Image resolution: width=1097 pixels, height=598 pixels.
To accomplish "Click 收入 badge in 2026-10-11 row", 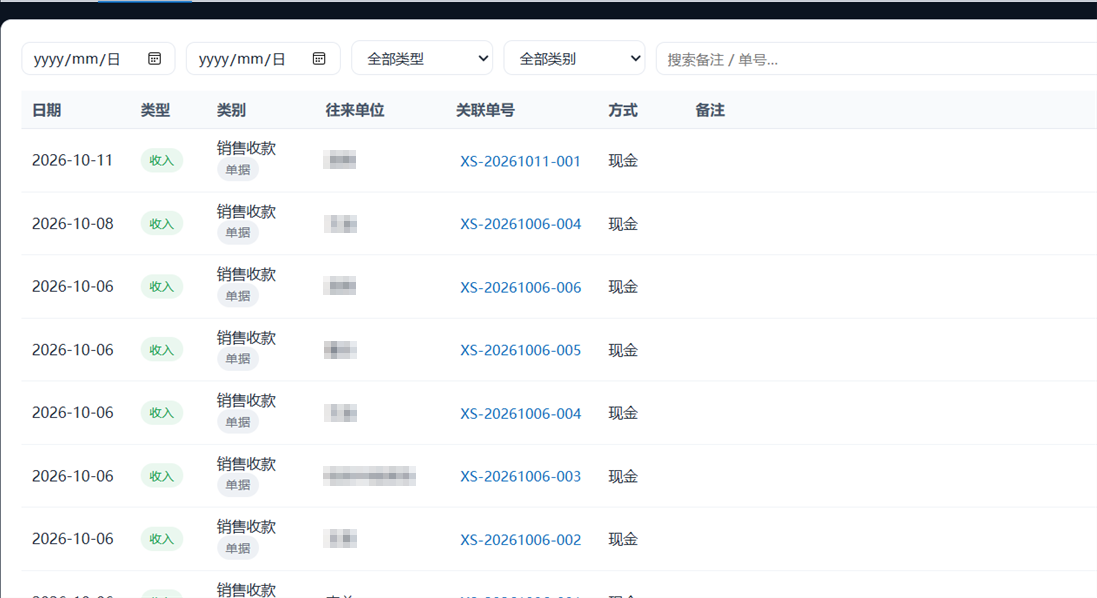I will click(162, 160).
